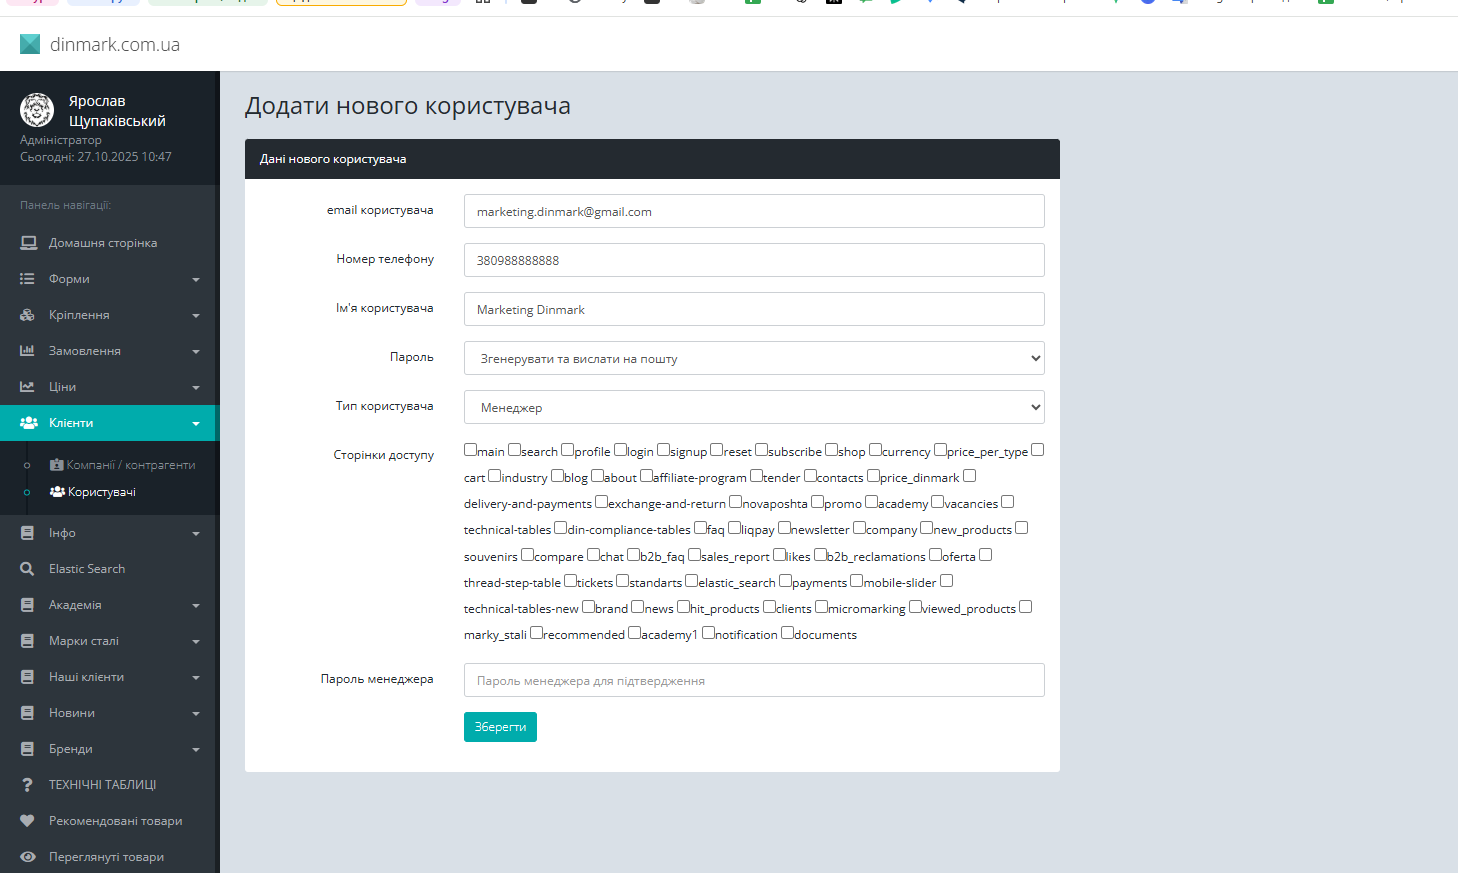Enable the affiliate-program checkbox

647,476
